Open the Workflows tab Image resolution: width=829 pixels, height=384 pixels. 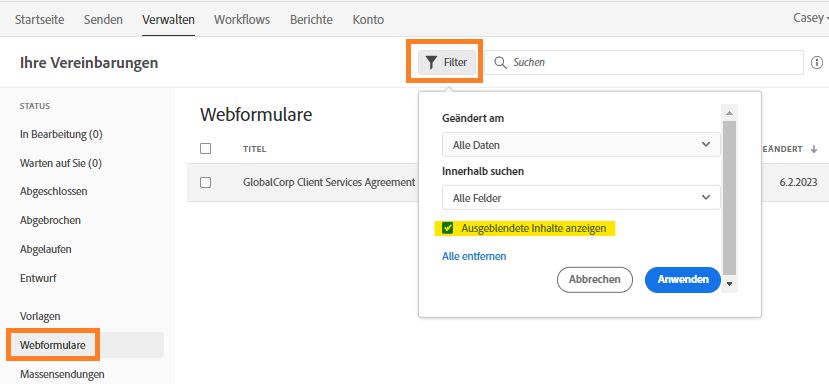(x=242, y=20)
